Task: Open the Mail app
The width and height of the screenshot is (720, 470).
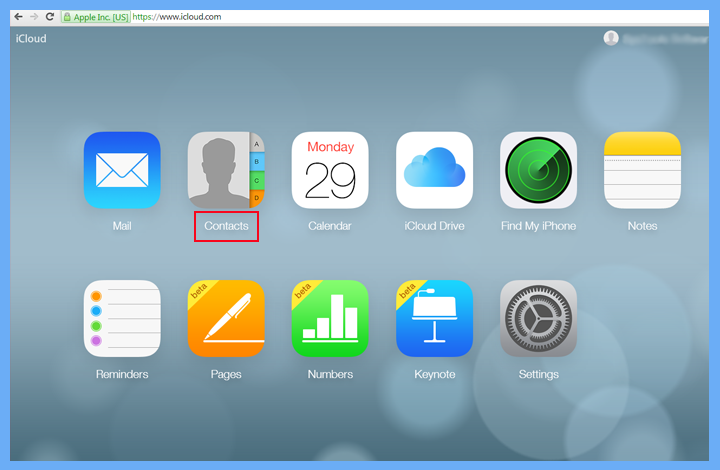Action: pyautogui.click(x=122, y=170)
